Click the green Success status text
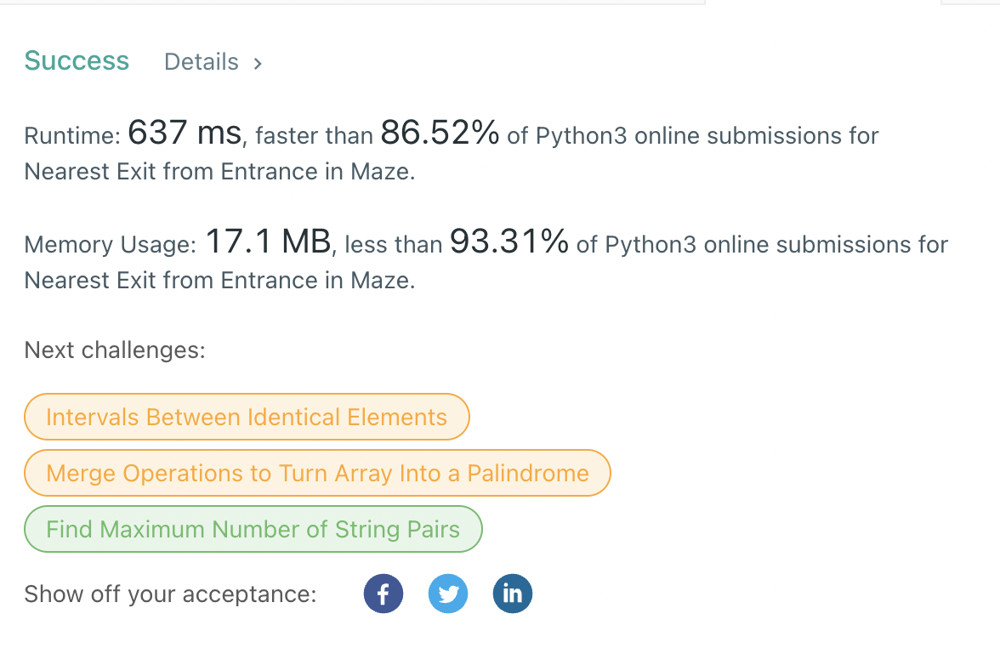 click(x=77, y=61)
